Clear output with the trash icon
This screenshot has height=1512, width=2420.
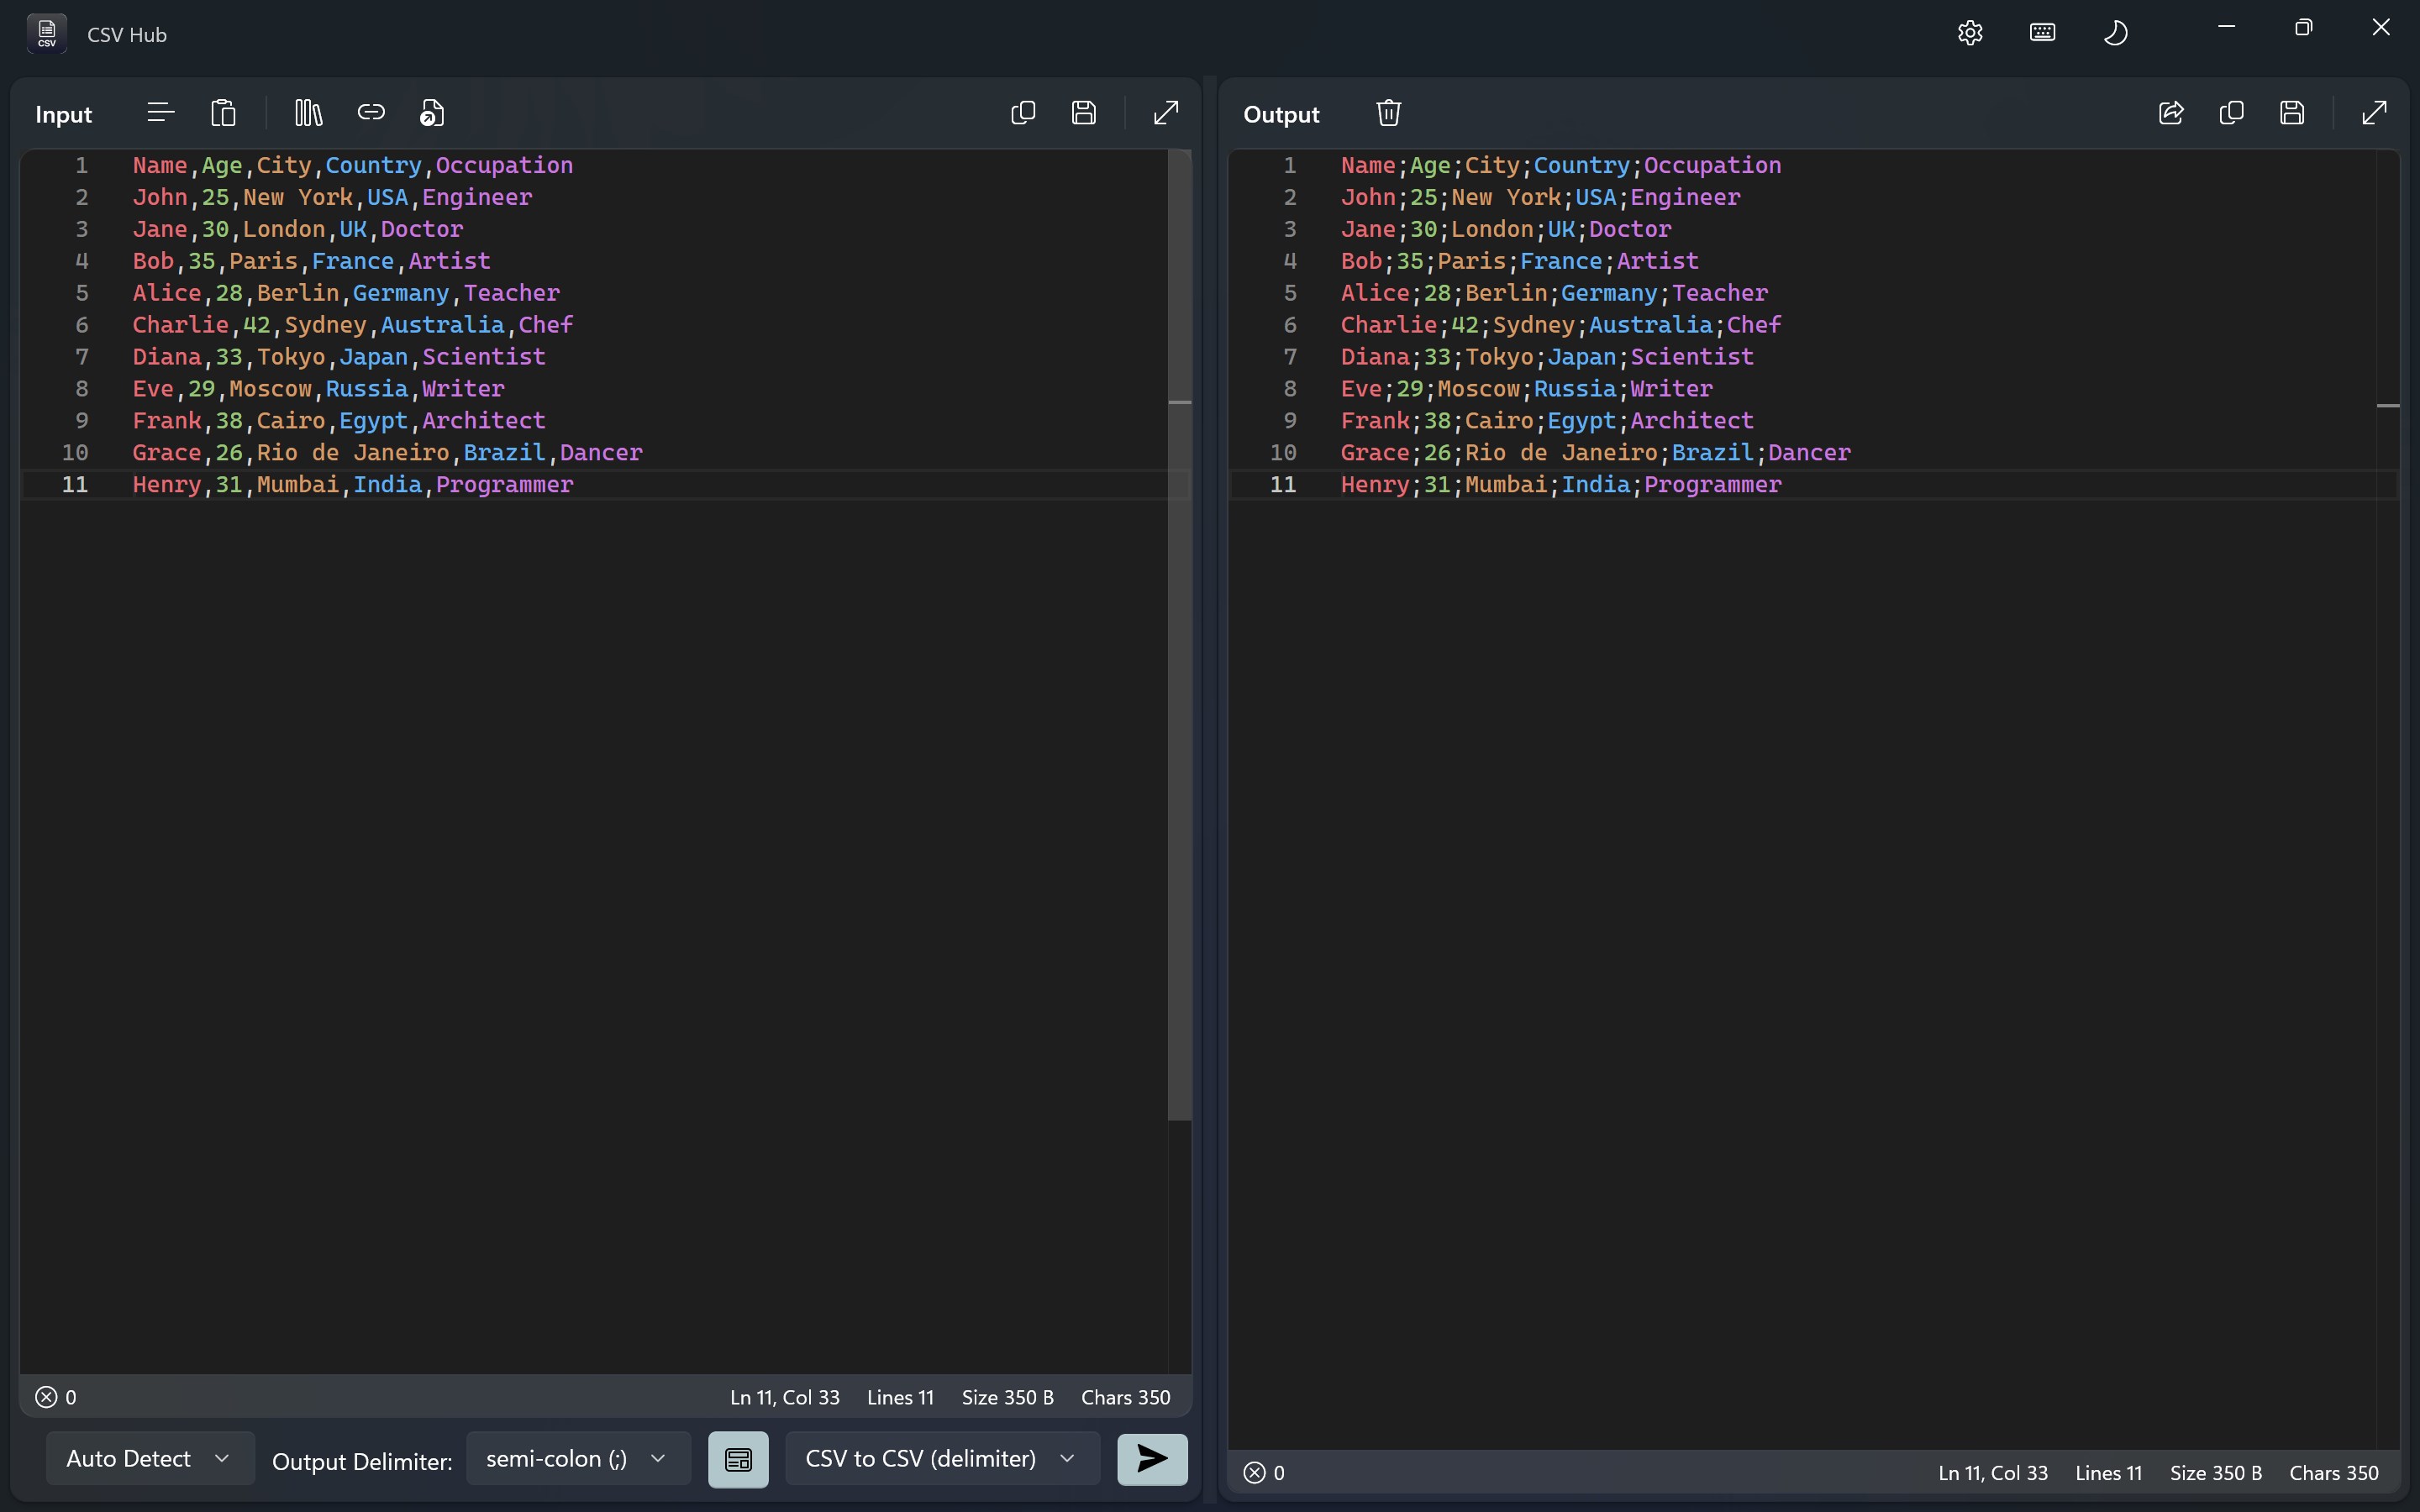1388,113
